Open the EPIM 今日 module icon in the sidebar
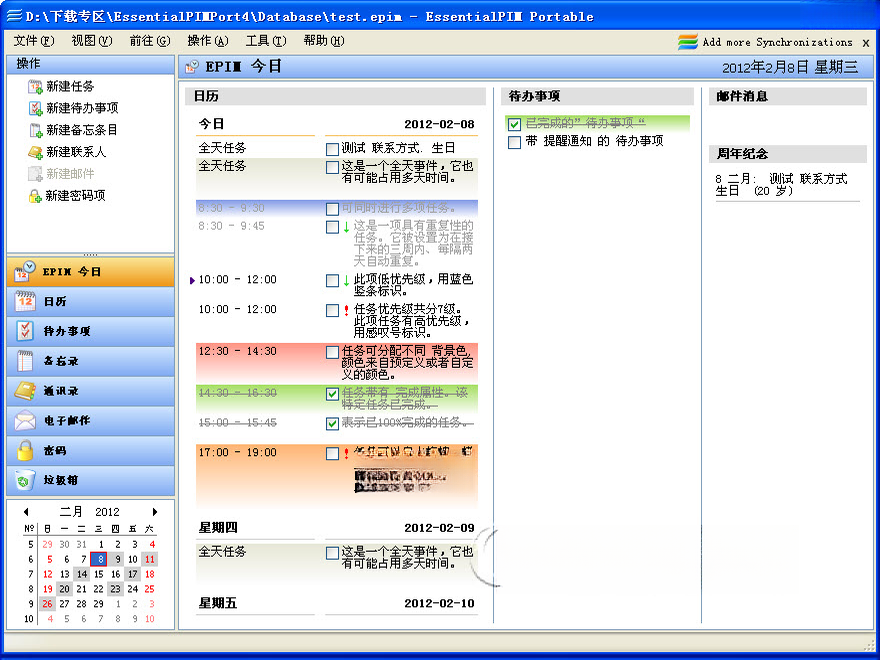This screenshot has width=880, height=660. click(25, 272)
